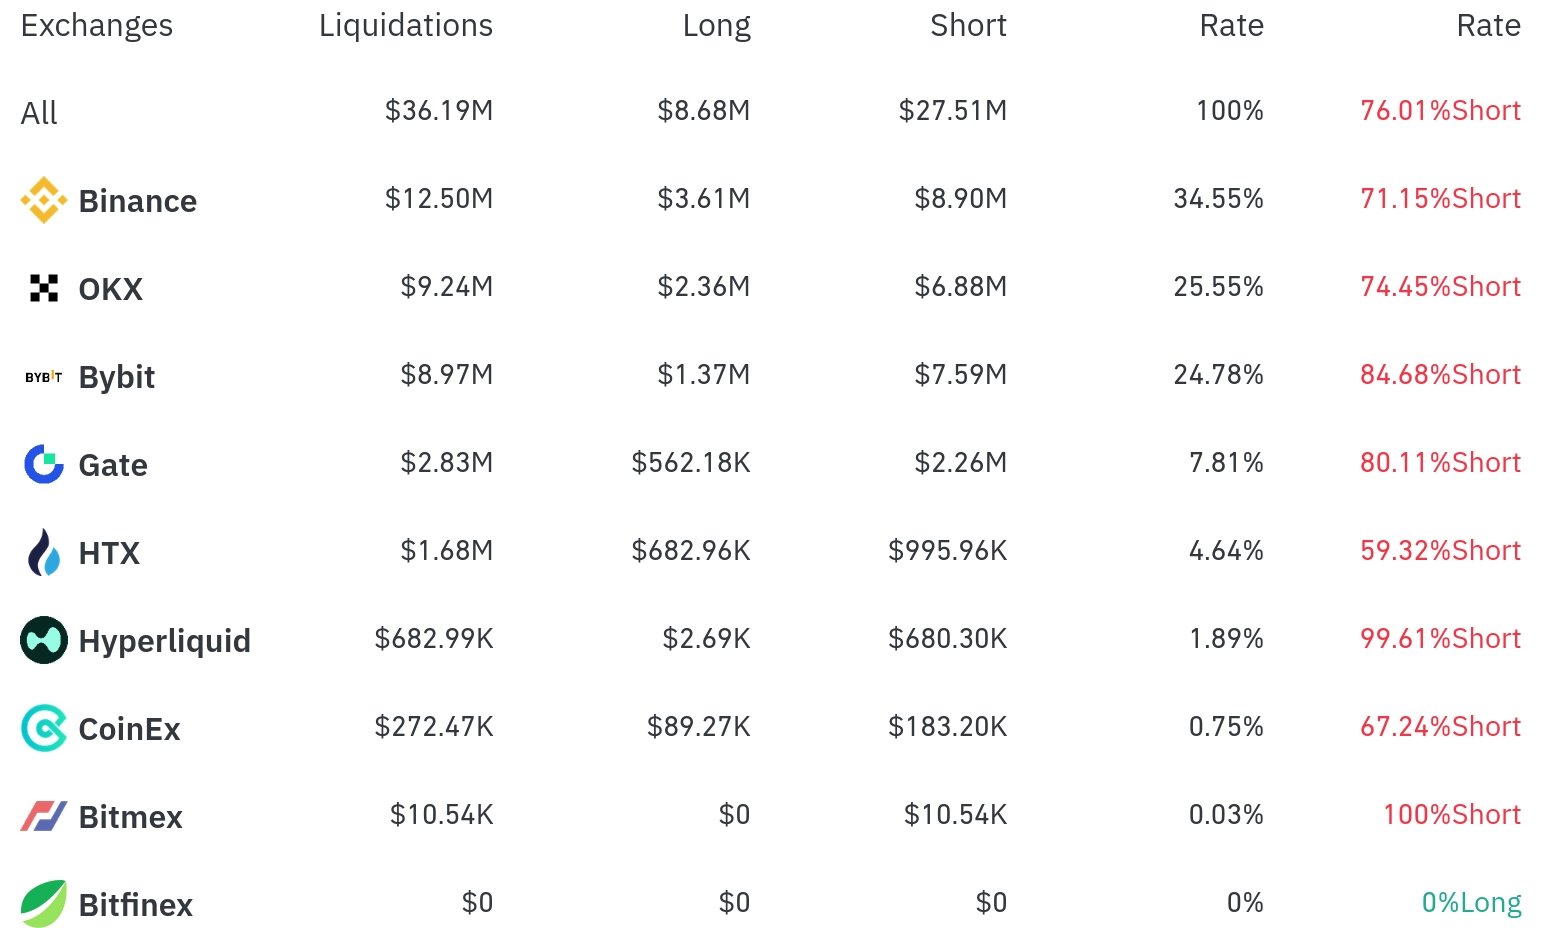Sort by the Liquidations column header
Image resolution: width=1542 pixels, height=928 pixels.
[x=406, y=25]
